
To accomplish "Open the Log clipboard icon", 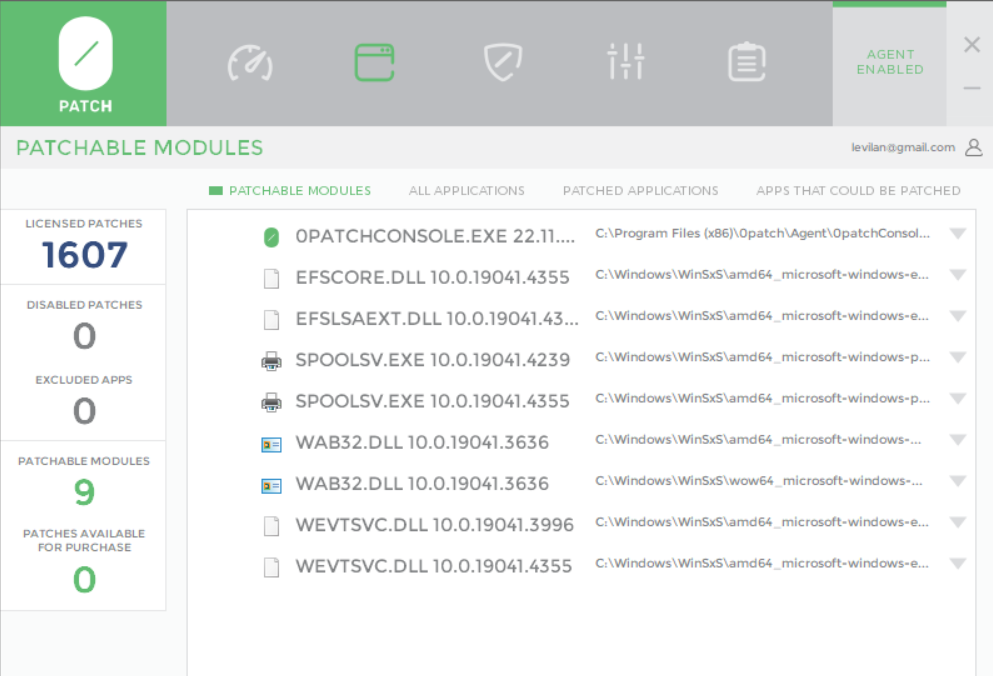I will pyautogui.click(x=745, y=62).
